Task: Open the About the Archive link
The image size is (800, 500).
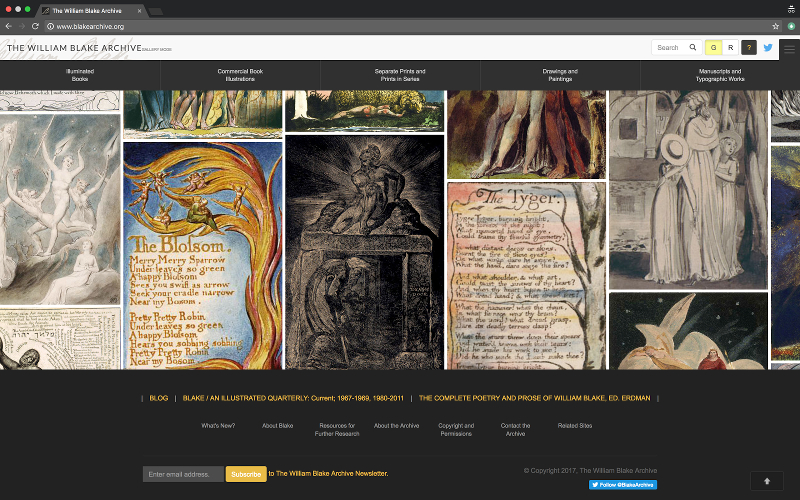Action: point(396,426)
